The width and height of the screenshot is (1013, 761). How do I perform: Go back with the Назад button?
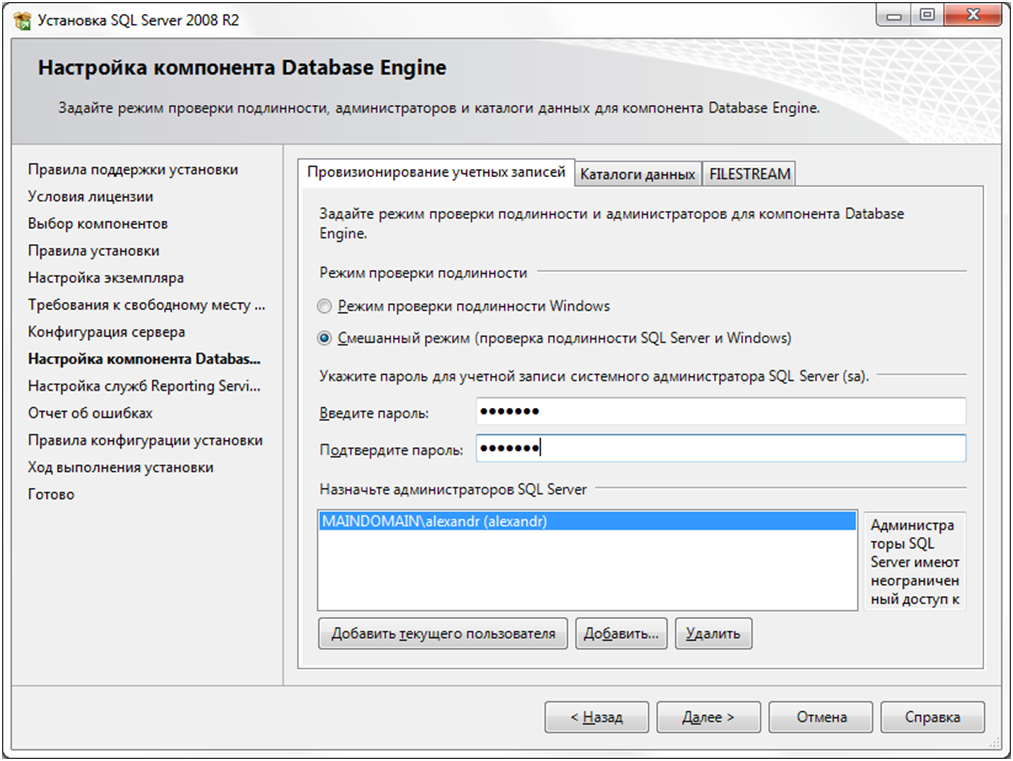(x=596, y=717)
